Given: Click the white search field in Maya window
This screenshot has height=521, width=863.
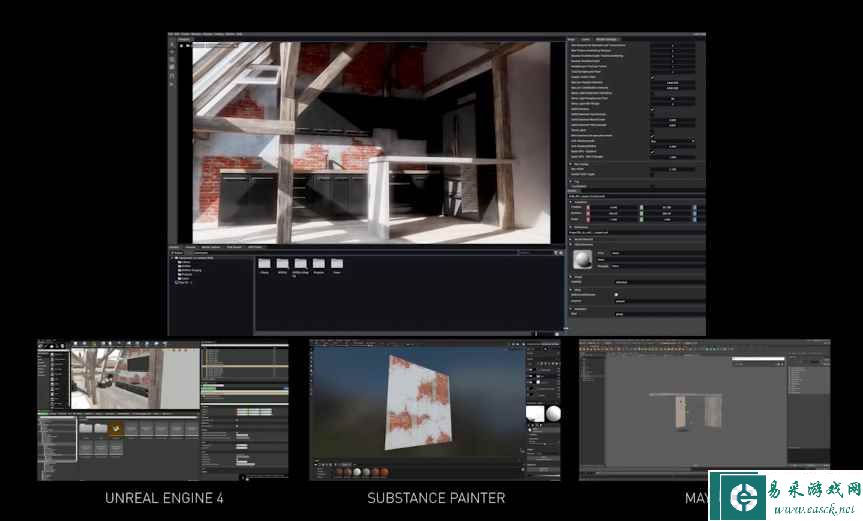Looking at the screenshot, I should pyautogui.click(x=757, y=360).
